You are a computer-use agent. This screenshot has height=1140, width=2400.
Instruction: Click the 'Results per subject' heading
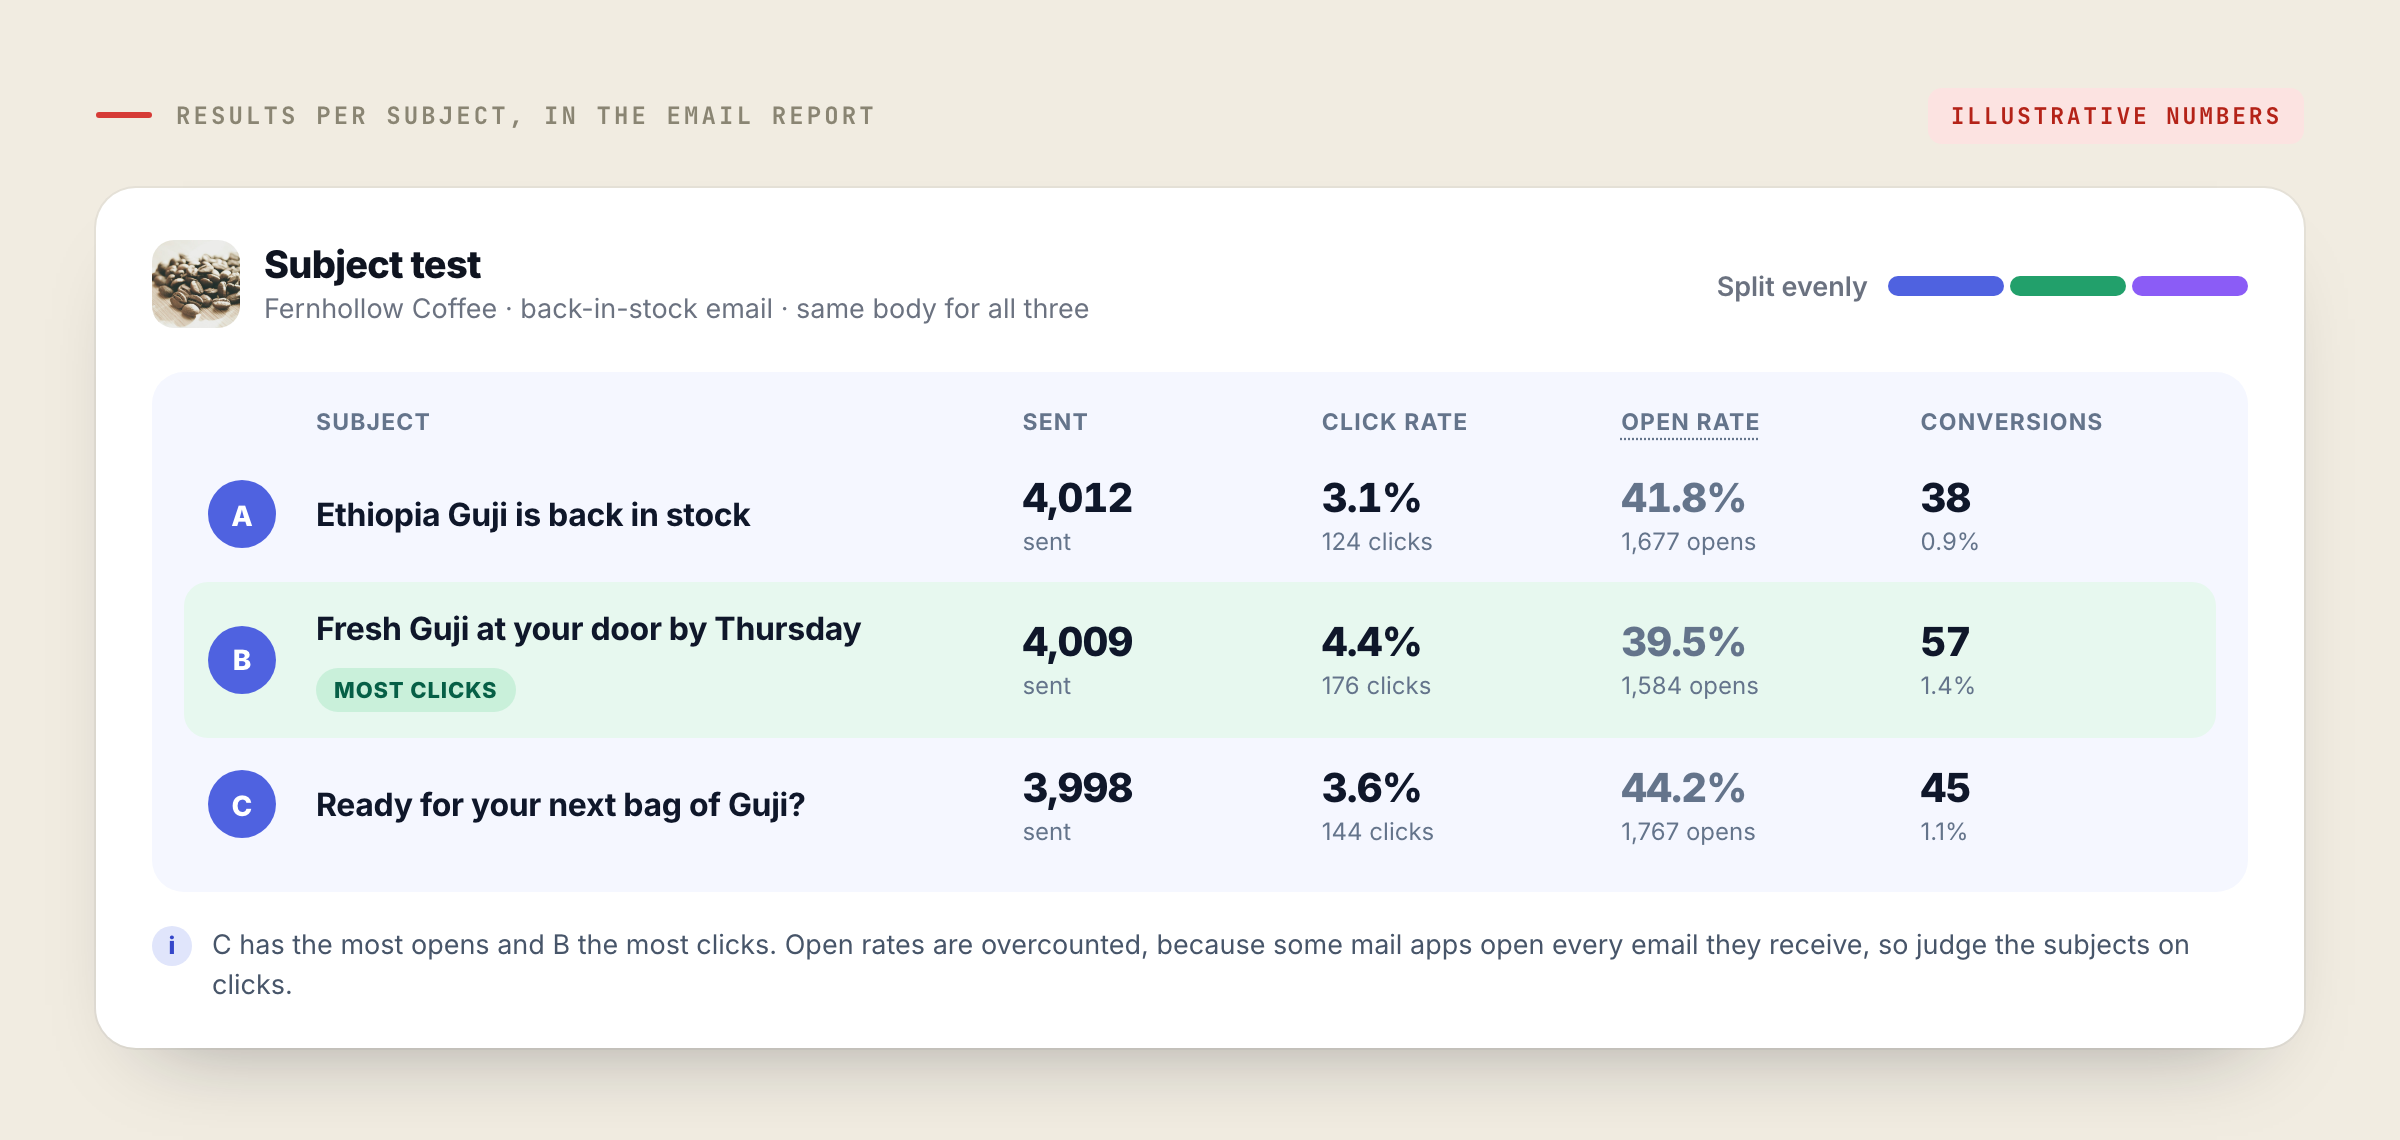(525, 116)
